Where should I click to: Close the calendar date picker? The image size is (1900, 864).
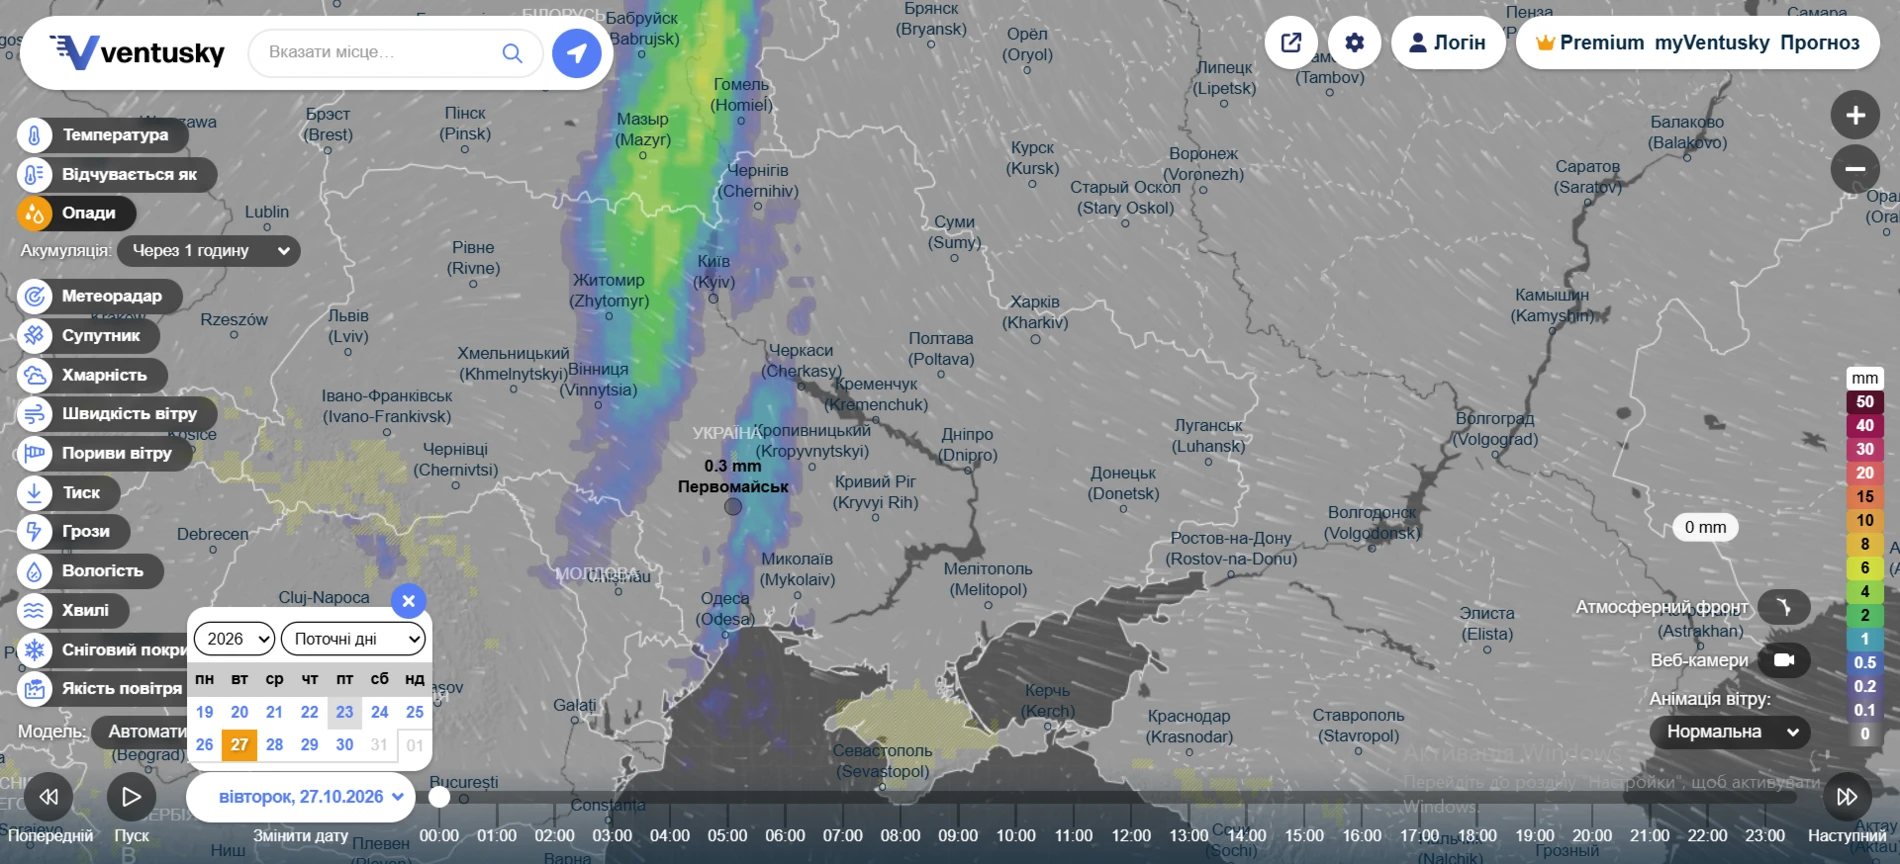[408, 601]
